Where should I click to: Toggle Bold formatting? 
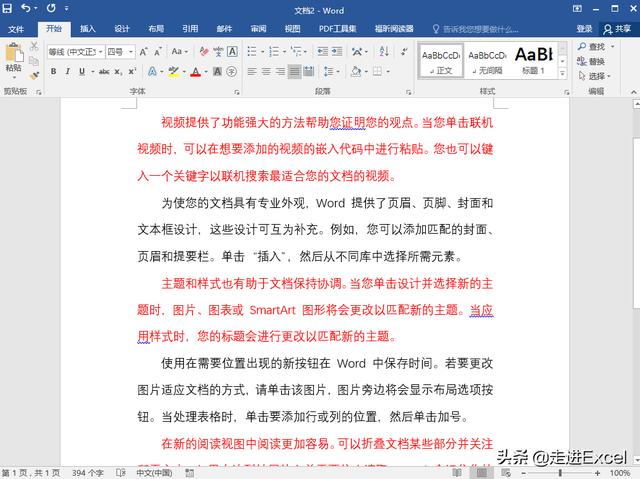coord(53,71)
